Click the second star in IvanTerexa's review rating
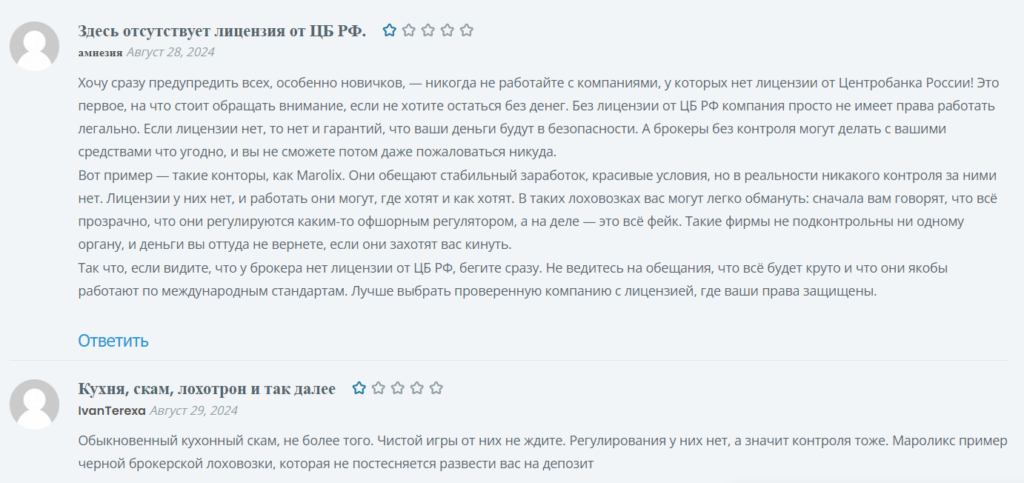 (x=378, y=388)
